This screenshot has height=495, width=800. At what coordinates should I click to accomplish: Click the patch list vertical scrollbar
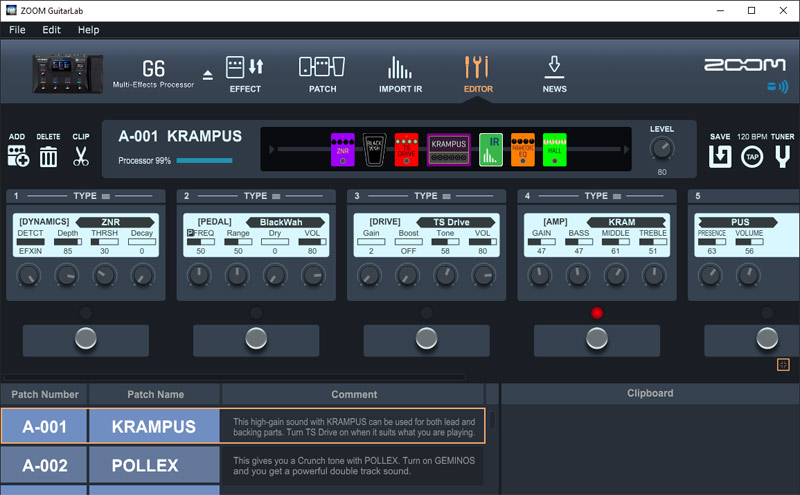pos(492,420)
